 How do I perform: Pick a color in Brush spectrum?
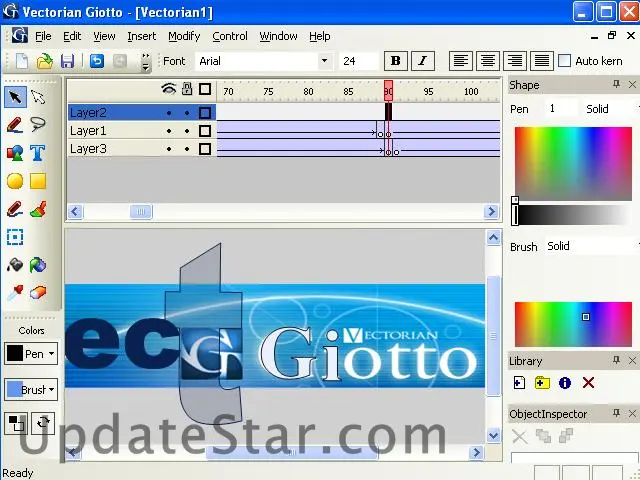[x=573, y=324]
